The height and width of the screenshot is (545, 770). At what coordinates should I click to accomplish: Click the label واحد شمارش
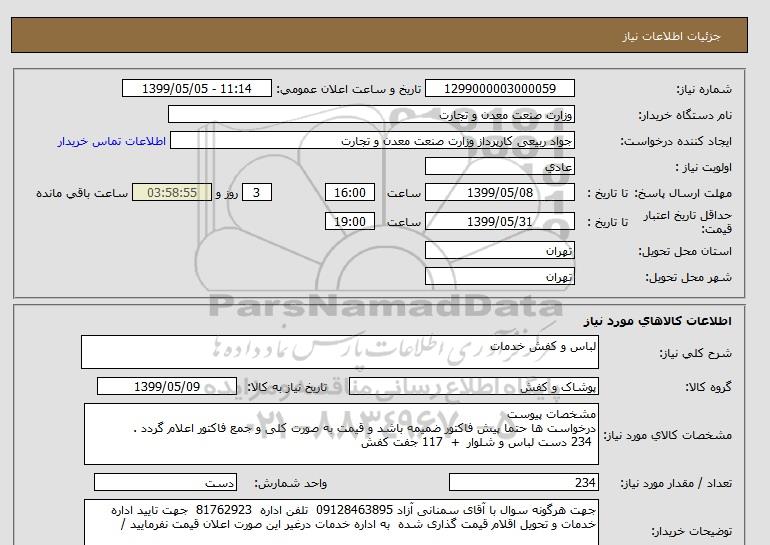click(290, 483)
